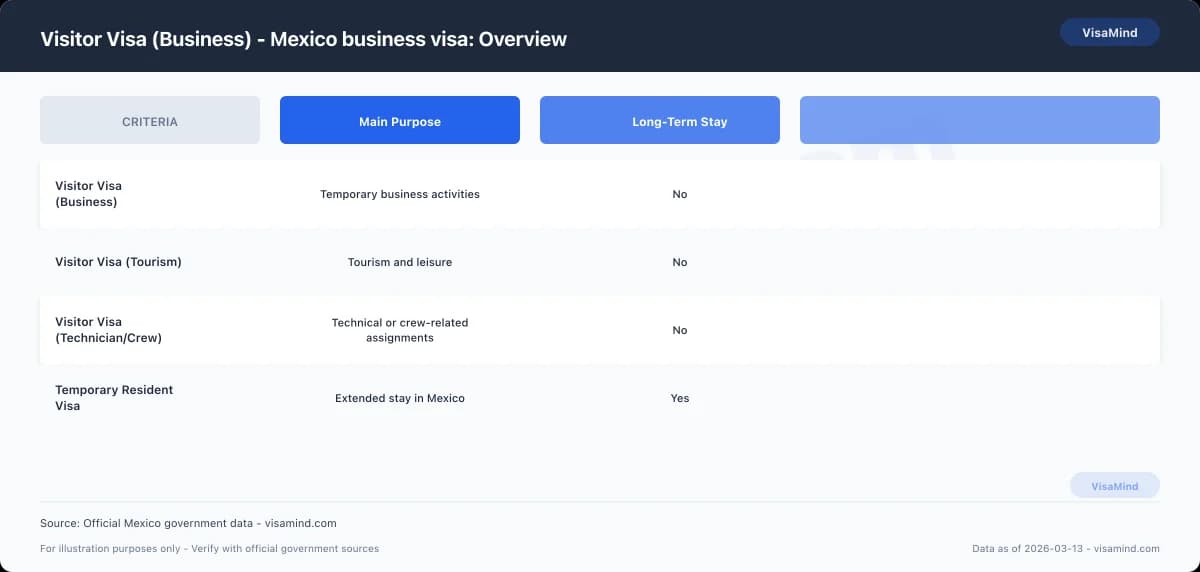1200x572 pixels.
Task: Click the Visitor Visa (Technician/Crew) row label
Action: [108, 330]
